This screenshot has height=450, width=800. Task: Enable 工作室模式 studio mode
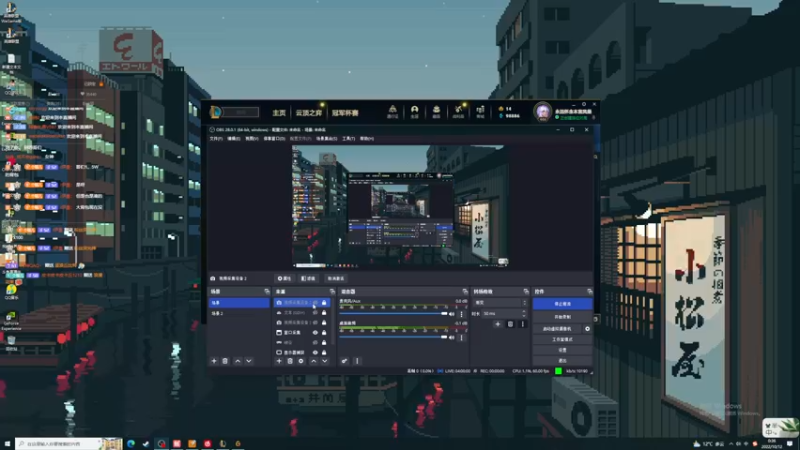562,339
